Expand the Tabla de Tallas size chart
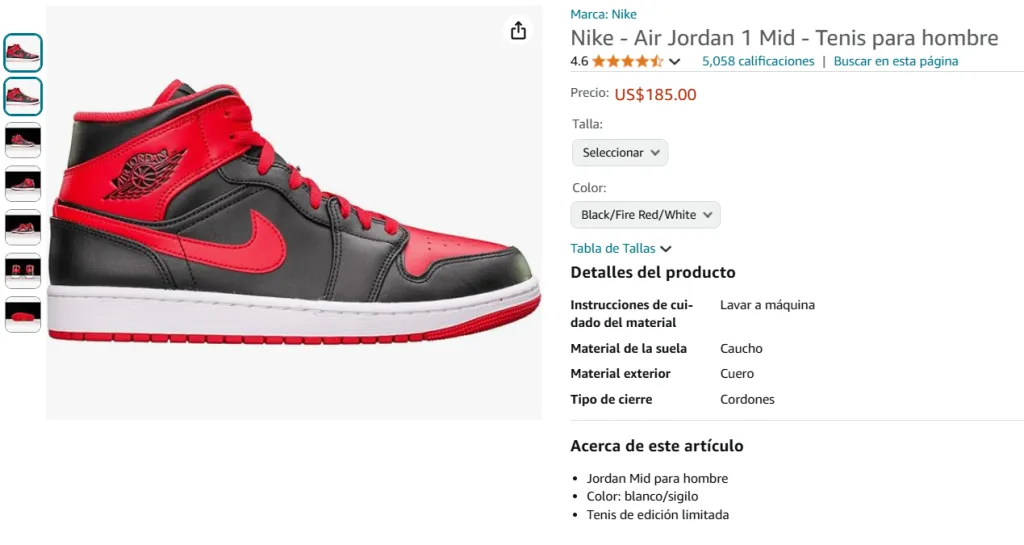1024x545 pixels. [620, 249]
